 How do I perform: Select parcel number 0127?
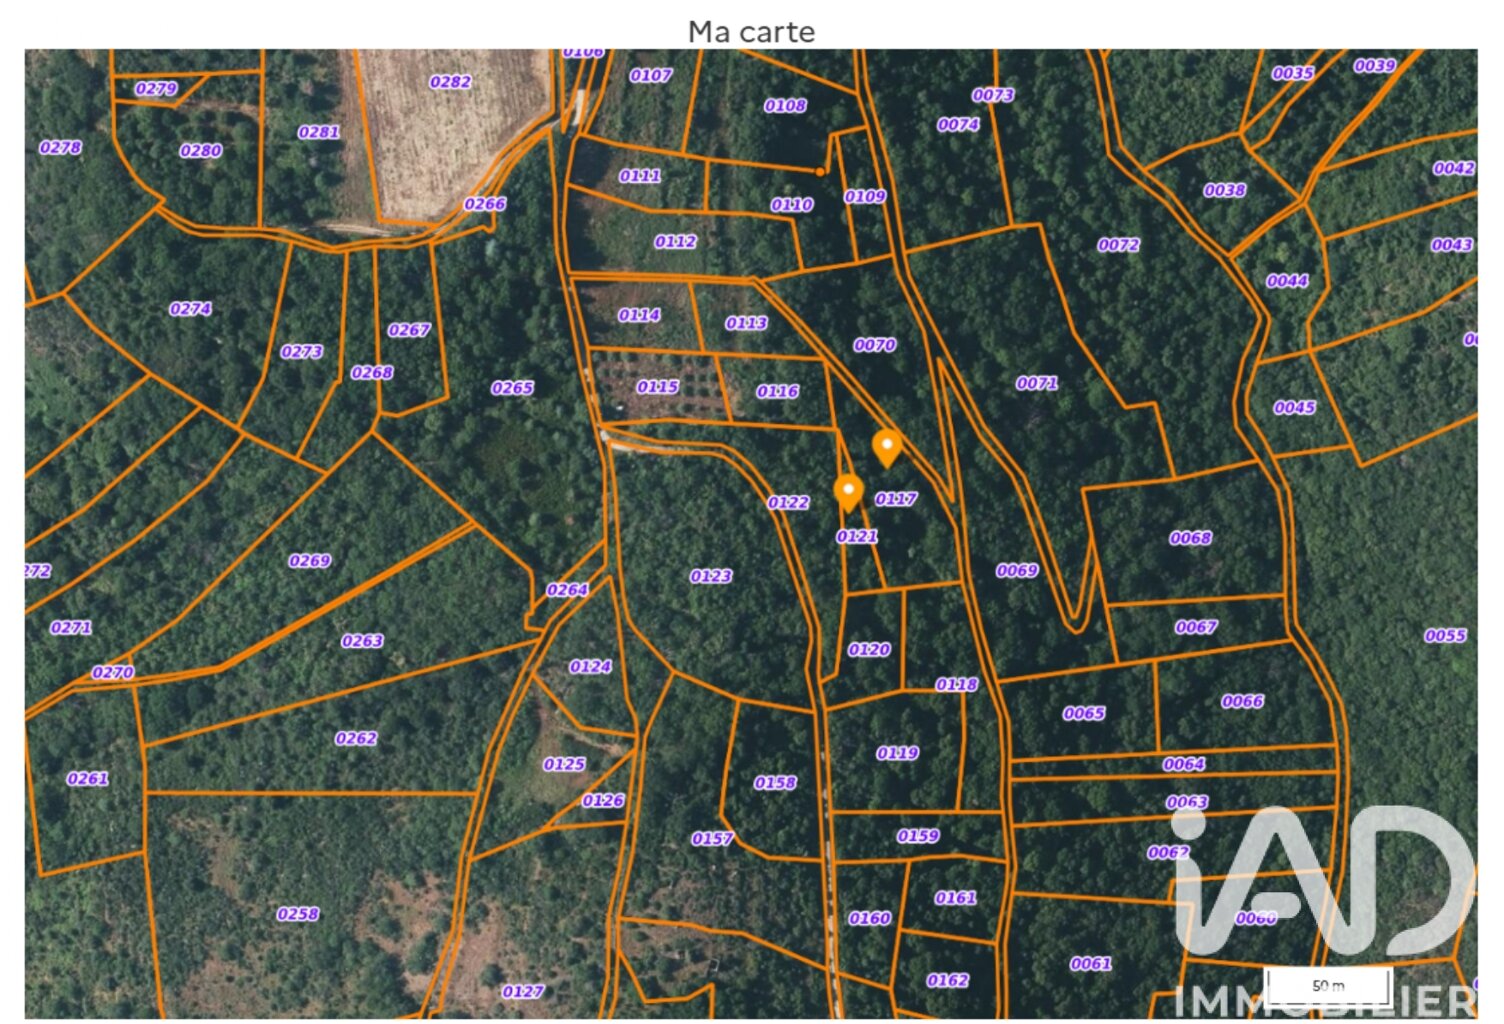pos(523,992)
